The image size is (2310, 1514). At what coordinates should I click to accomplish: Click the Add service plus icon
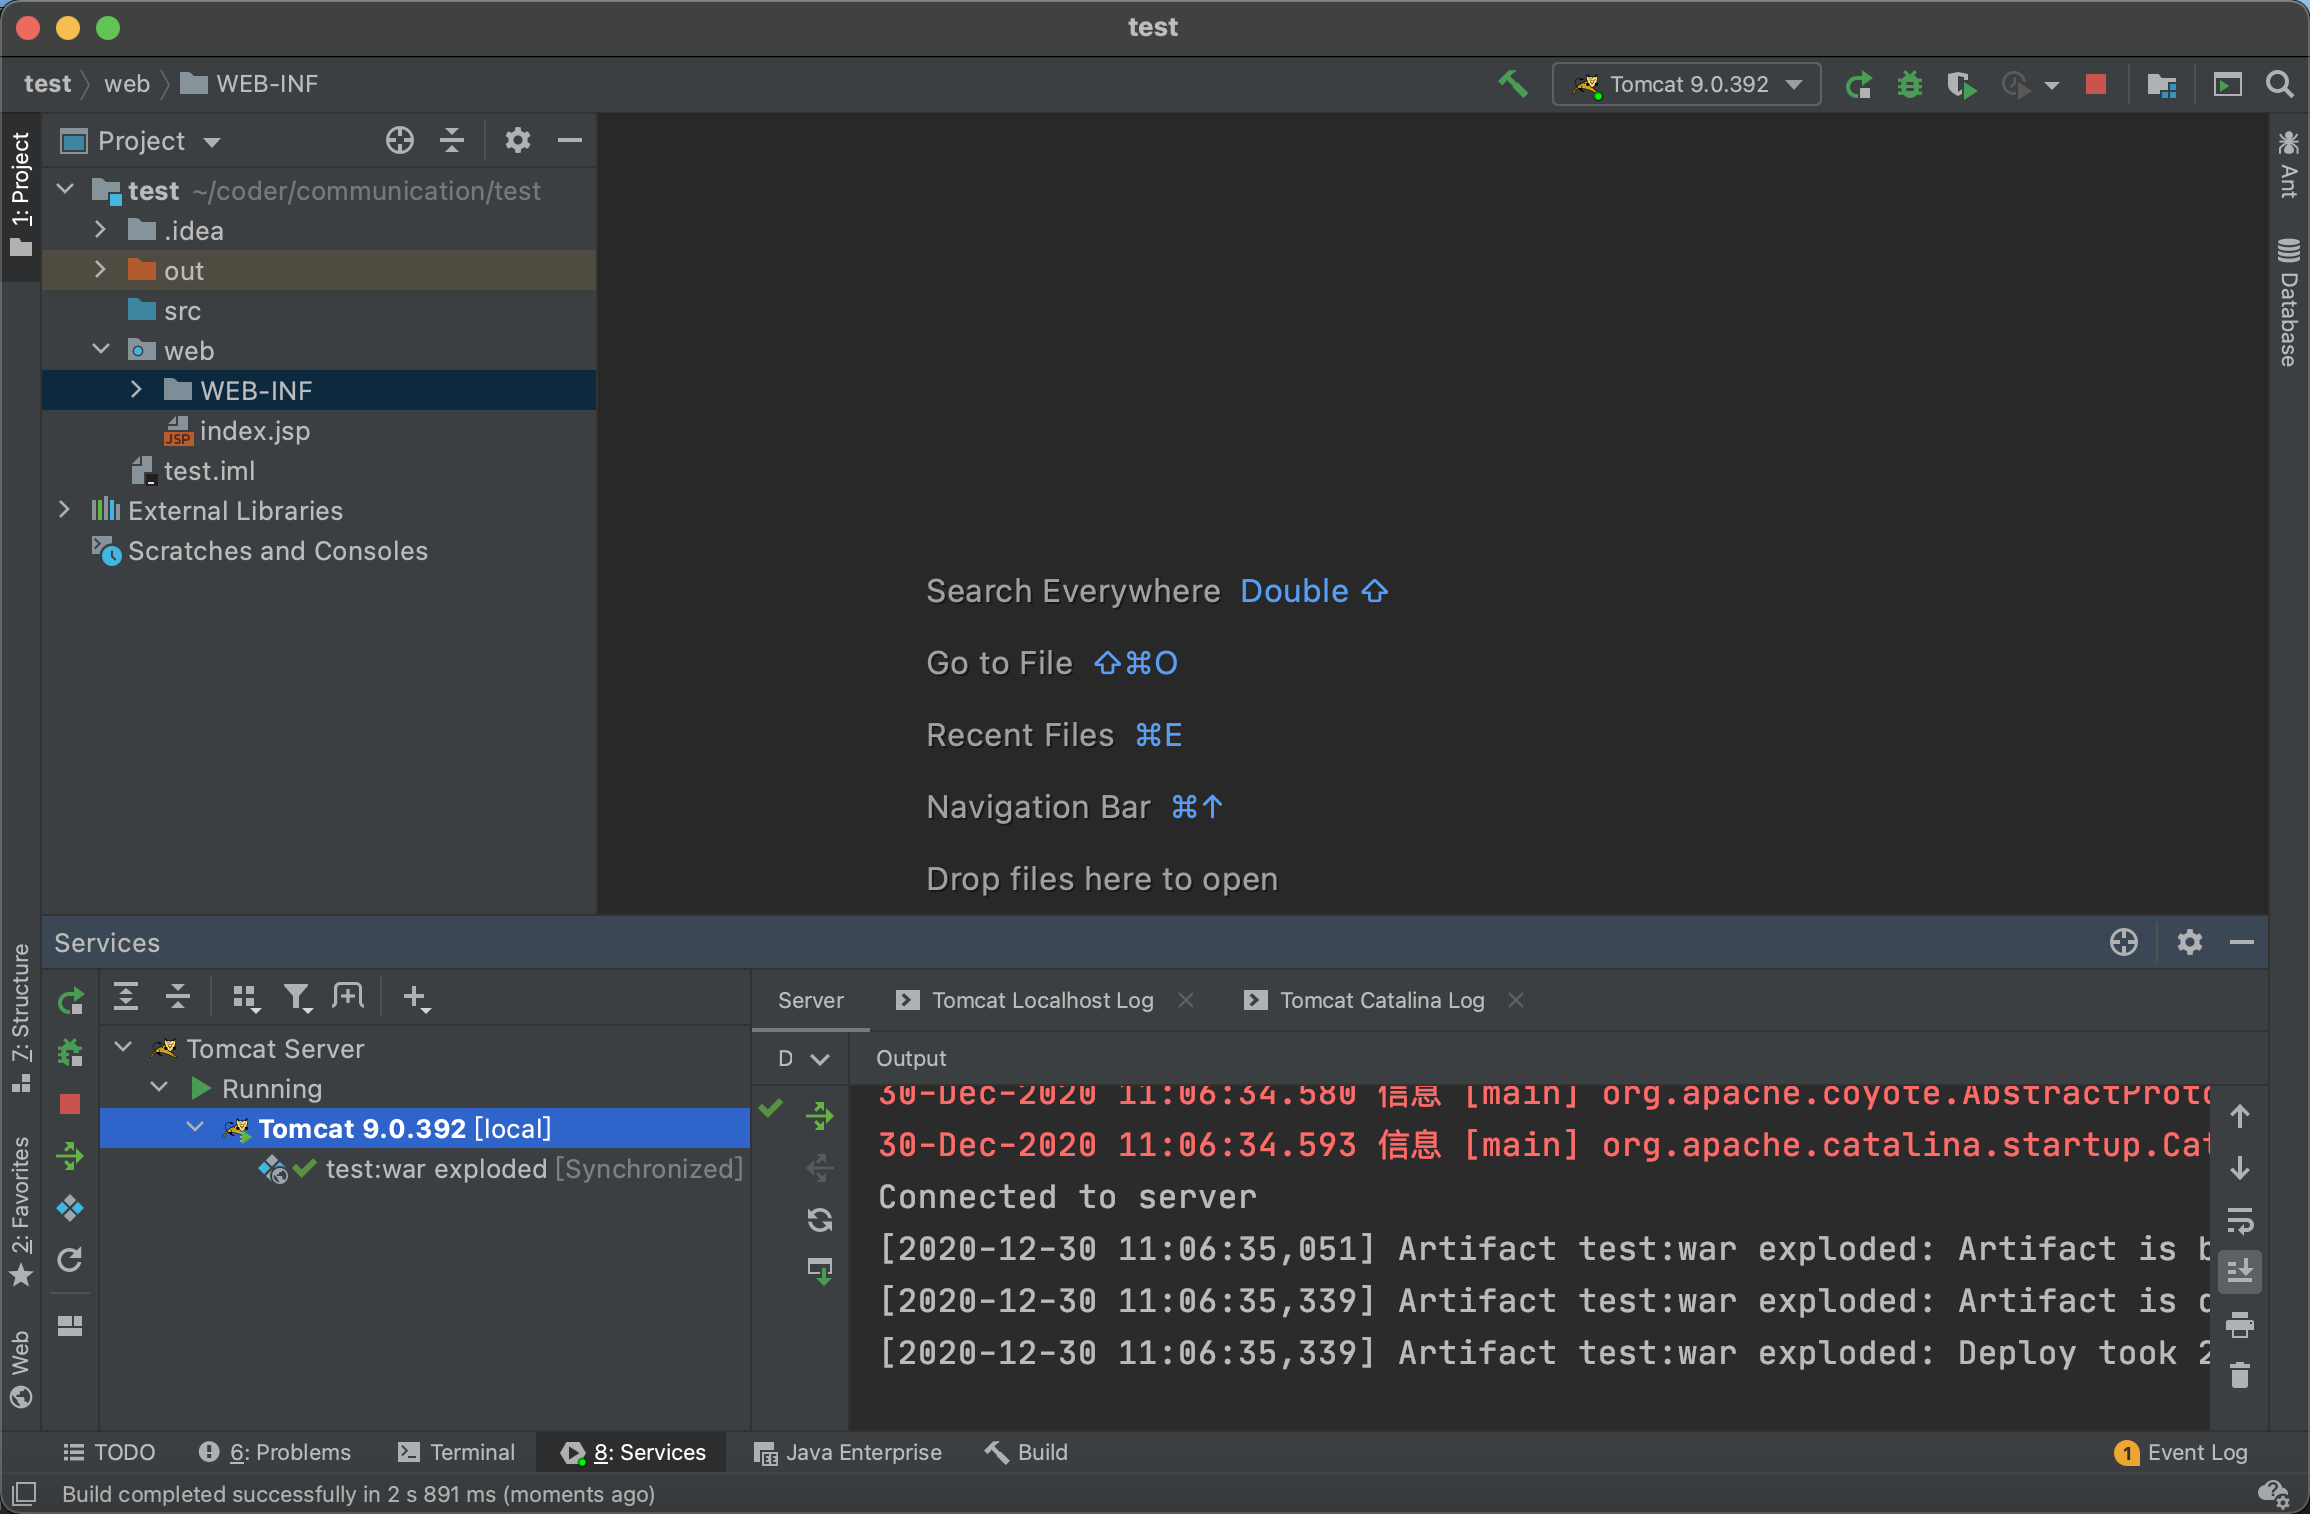click(415, 997)
